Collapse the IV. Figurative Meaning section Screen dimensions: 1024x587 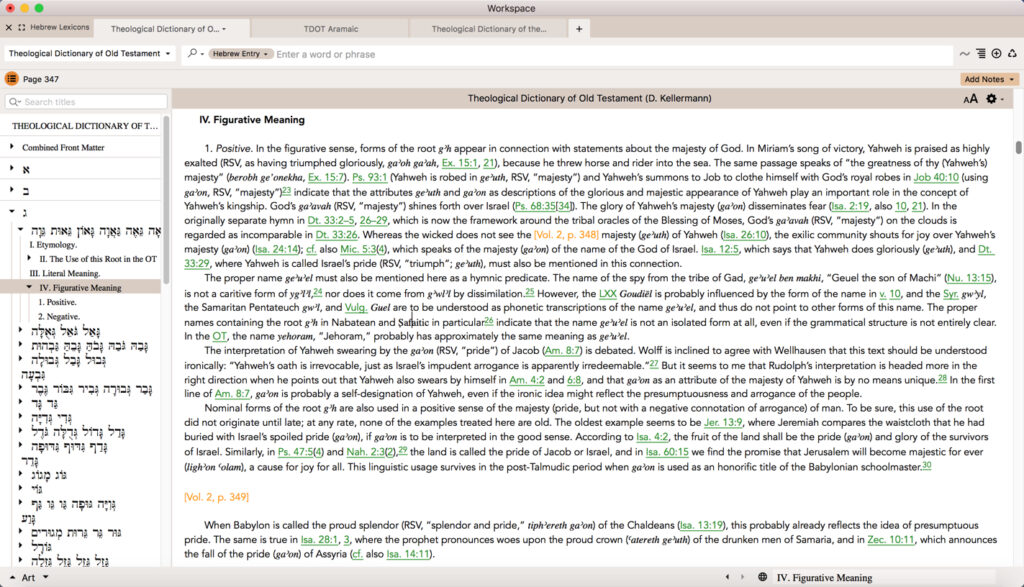(x=29, y=288)
